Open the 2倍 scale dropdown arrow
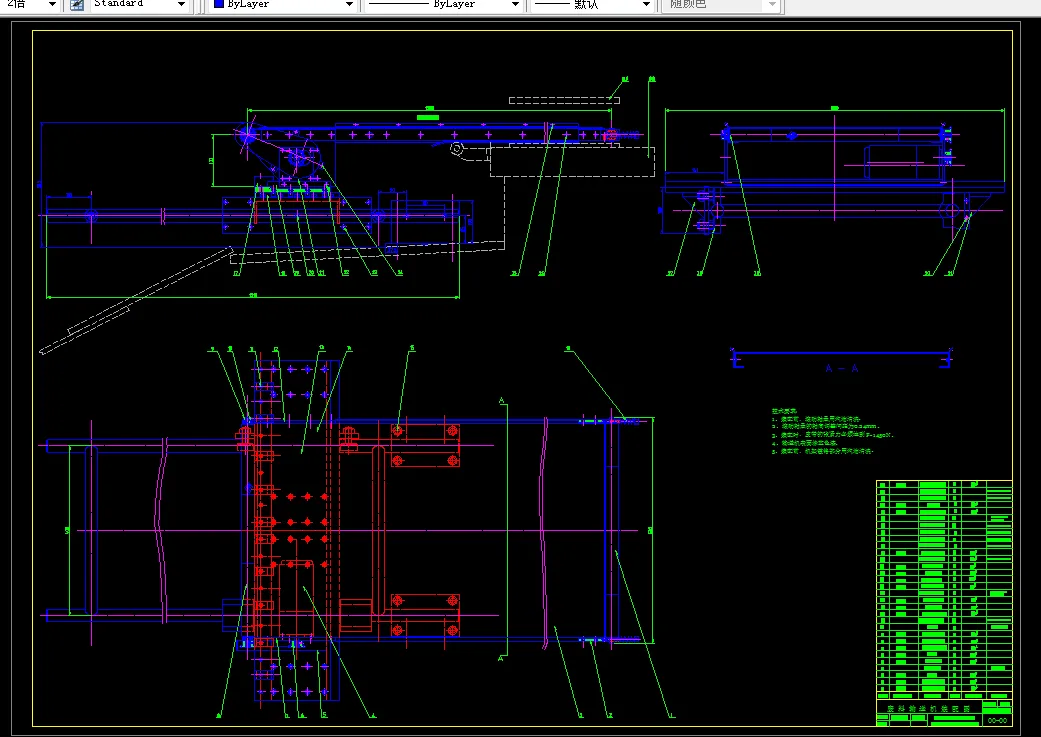The height and width of the screenshot is (737, 1041). [x=52, y=5]
